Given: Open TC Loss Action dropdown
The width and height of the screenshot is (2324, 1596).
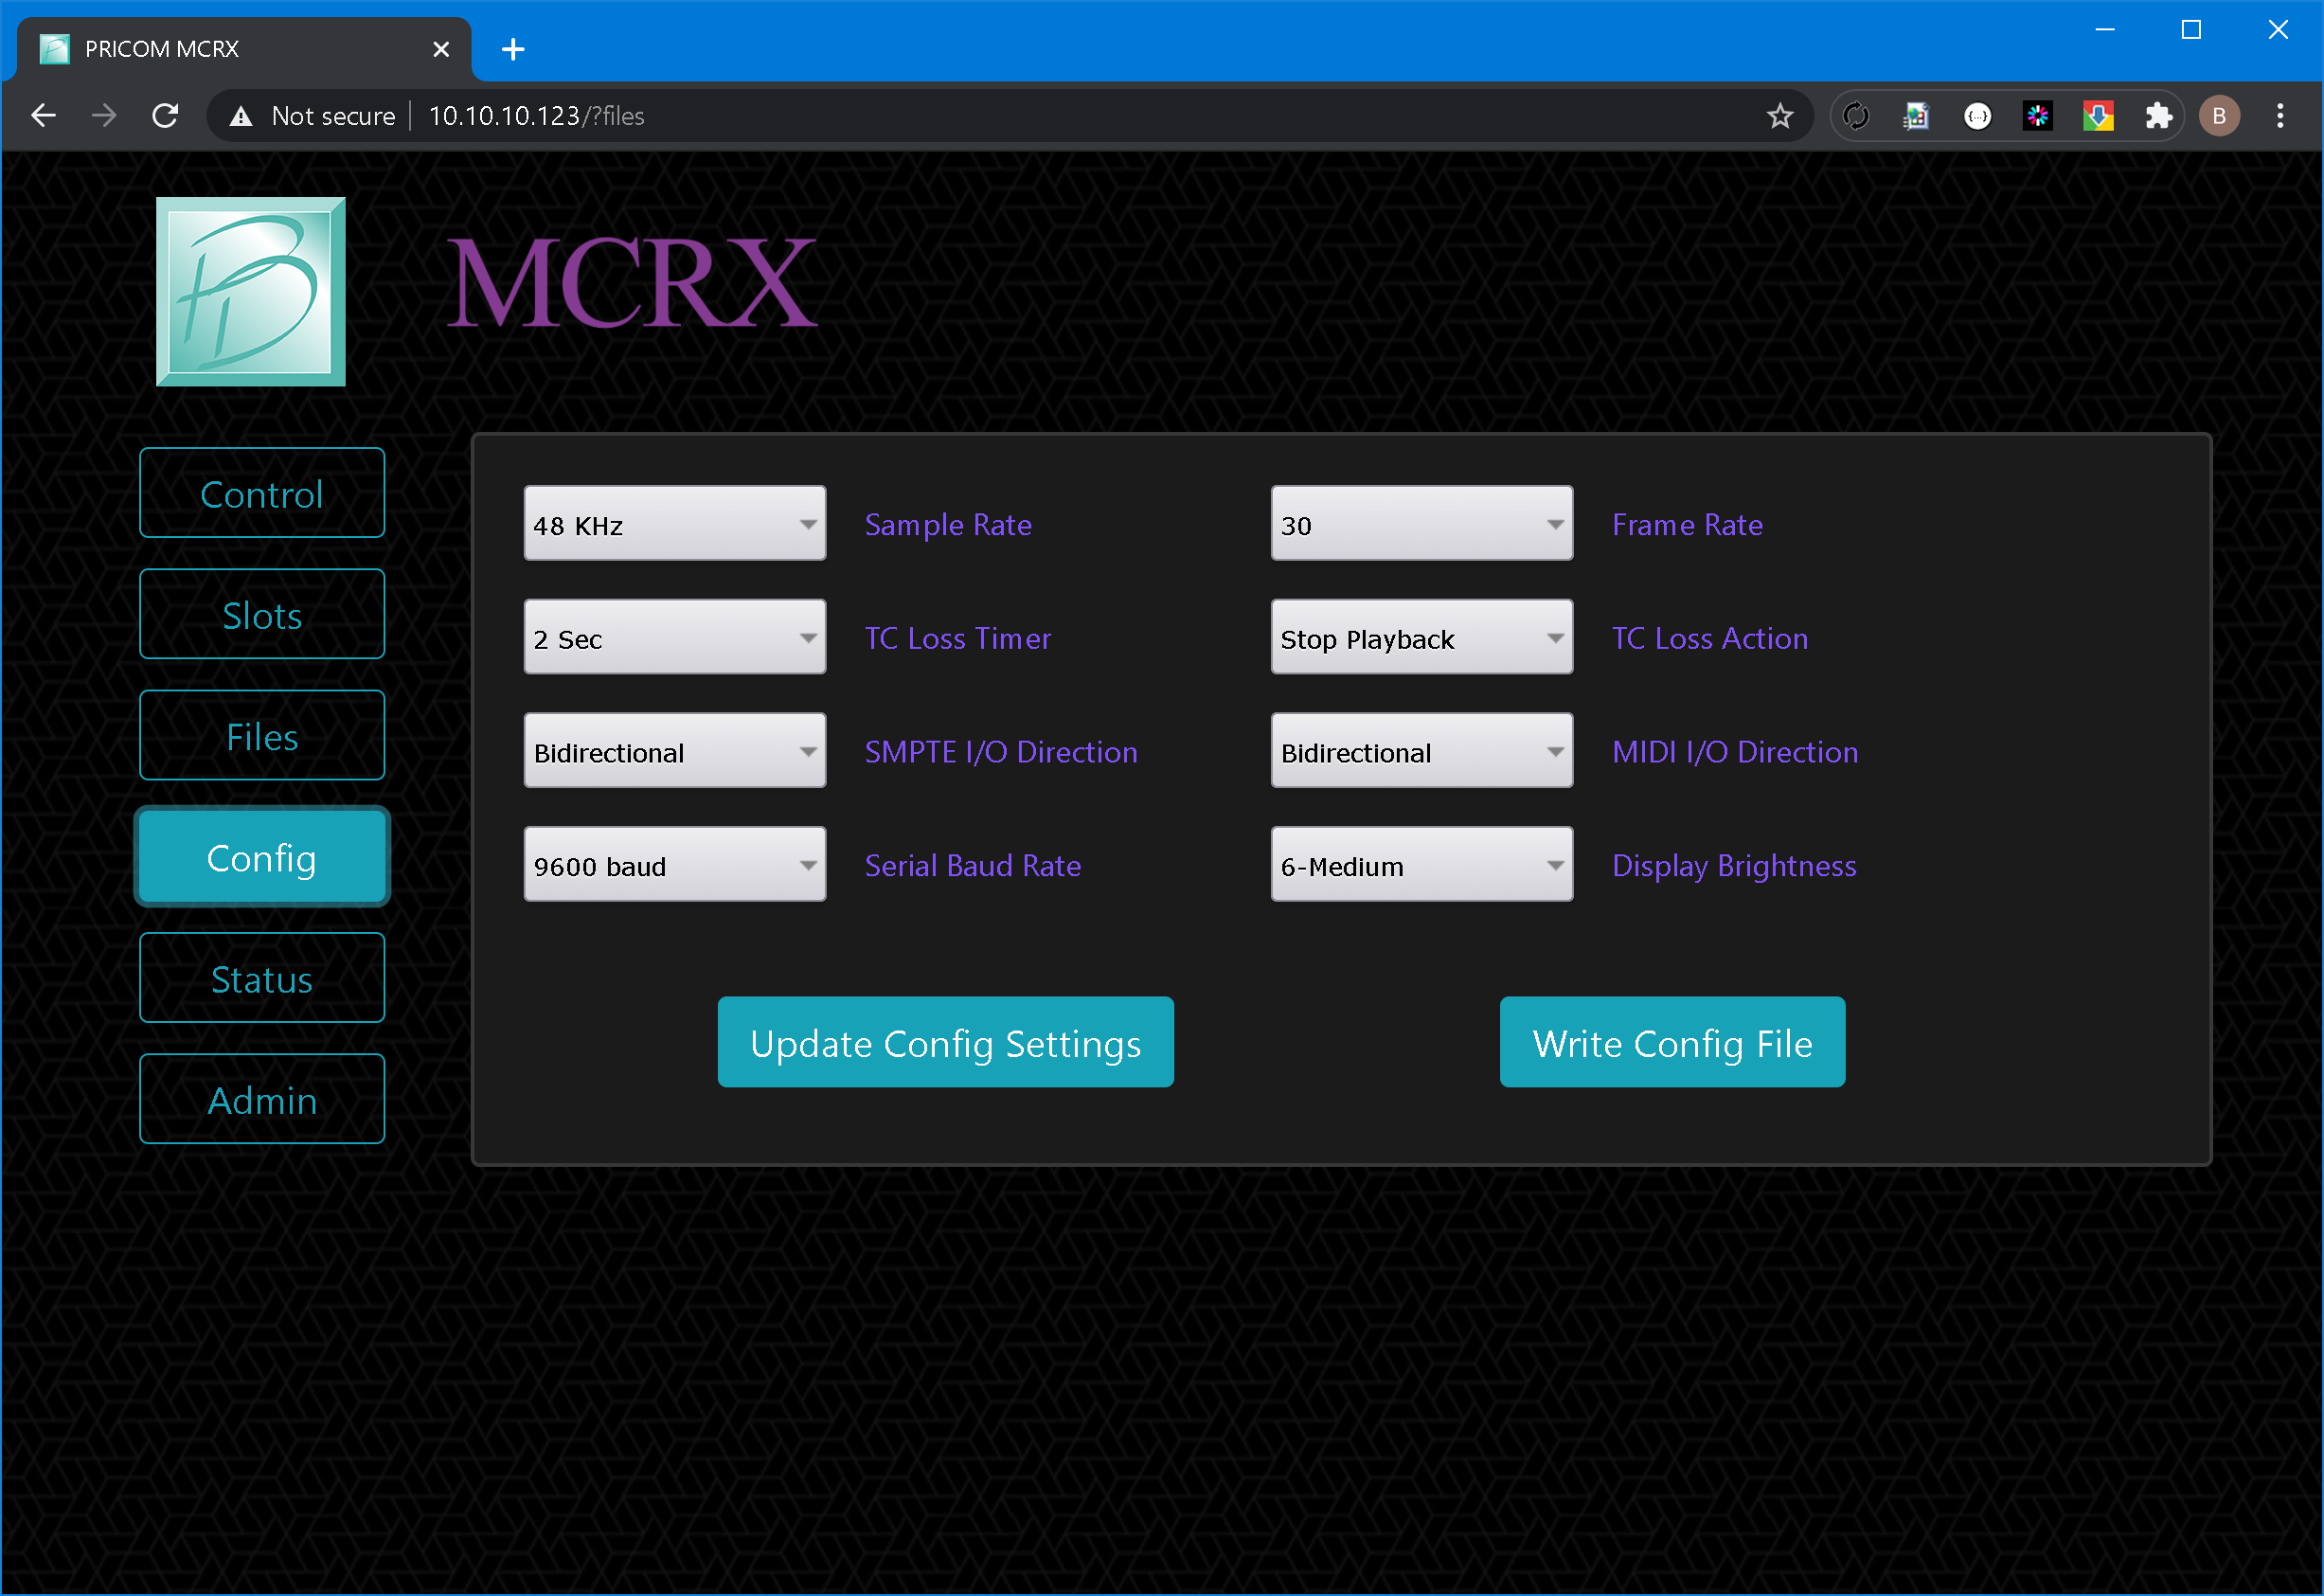Looking at the screenshot, I should (x=1421, y=638).
